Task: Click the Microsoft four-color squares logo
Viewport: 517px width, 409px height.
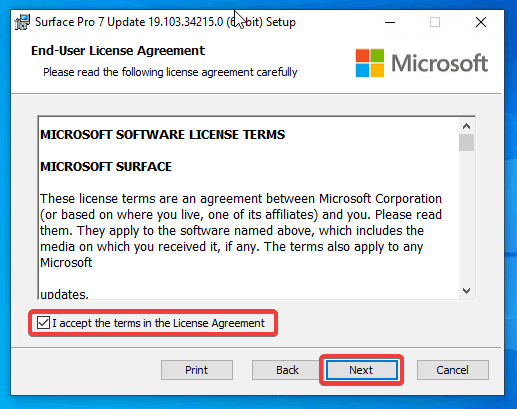Action: (369, 63)
